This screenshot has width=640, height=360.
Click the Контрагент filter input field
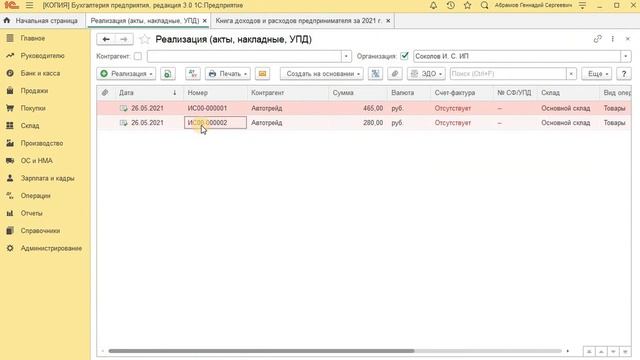click(x=244, y=56)
